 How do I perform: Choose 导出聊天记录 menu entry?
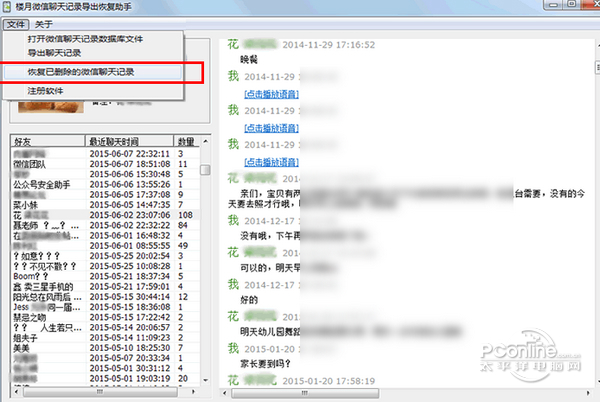pos(54,53)
